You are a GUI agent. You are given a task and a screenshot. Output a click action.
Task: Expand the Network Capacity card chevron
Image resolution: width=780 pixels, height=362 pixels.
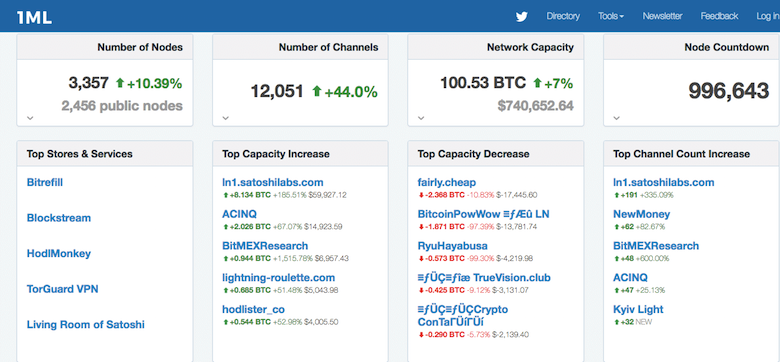421,118
